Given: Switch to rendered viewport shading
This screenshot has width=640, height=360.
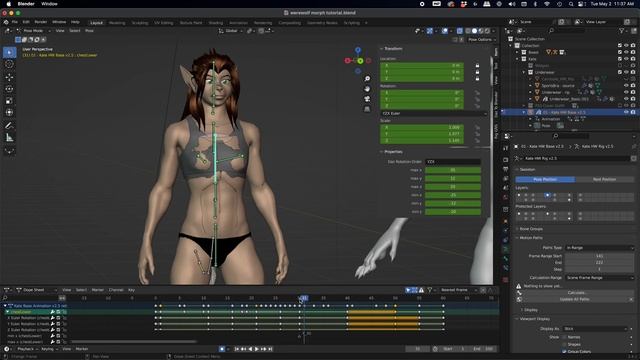Looking at the screenshot, I should point(487,31).
